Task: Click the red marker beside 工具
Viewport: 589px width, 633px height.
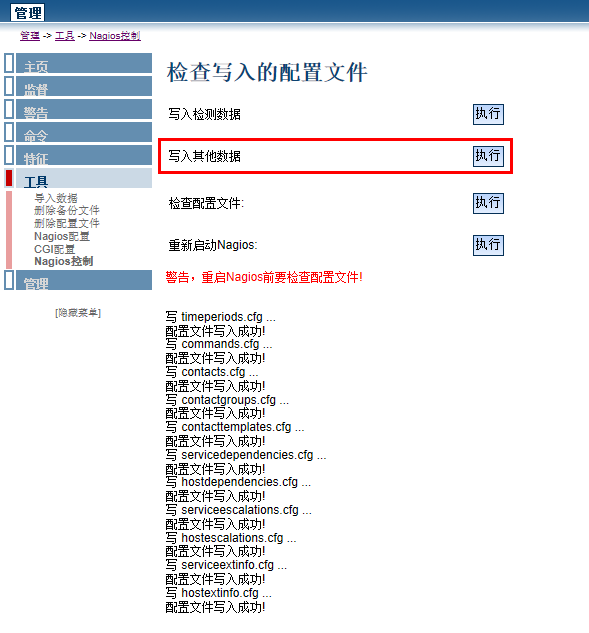Action: click(9, 178)
